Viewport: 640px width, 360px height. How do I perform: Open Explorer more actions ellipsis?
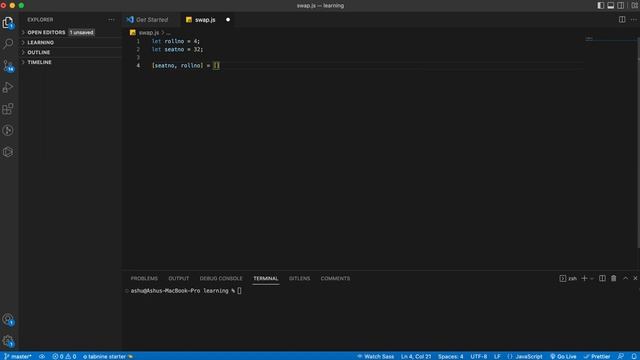click(x=111, y=20)
